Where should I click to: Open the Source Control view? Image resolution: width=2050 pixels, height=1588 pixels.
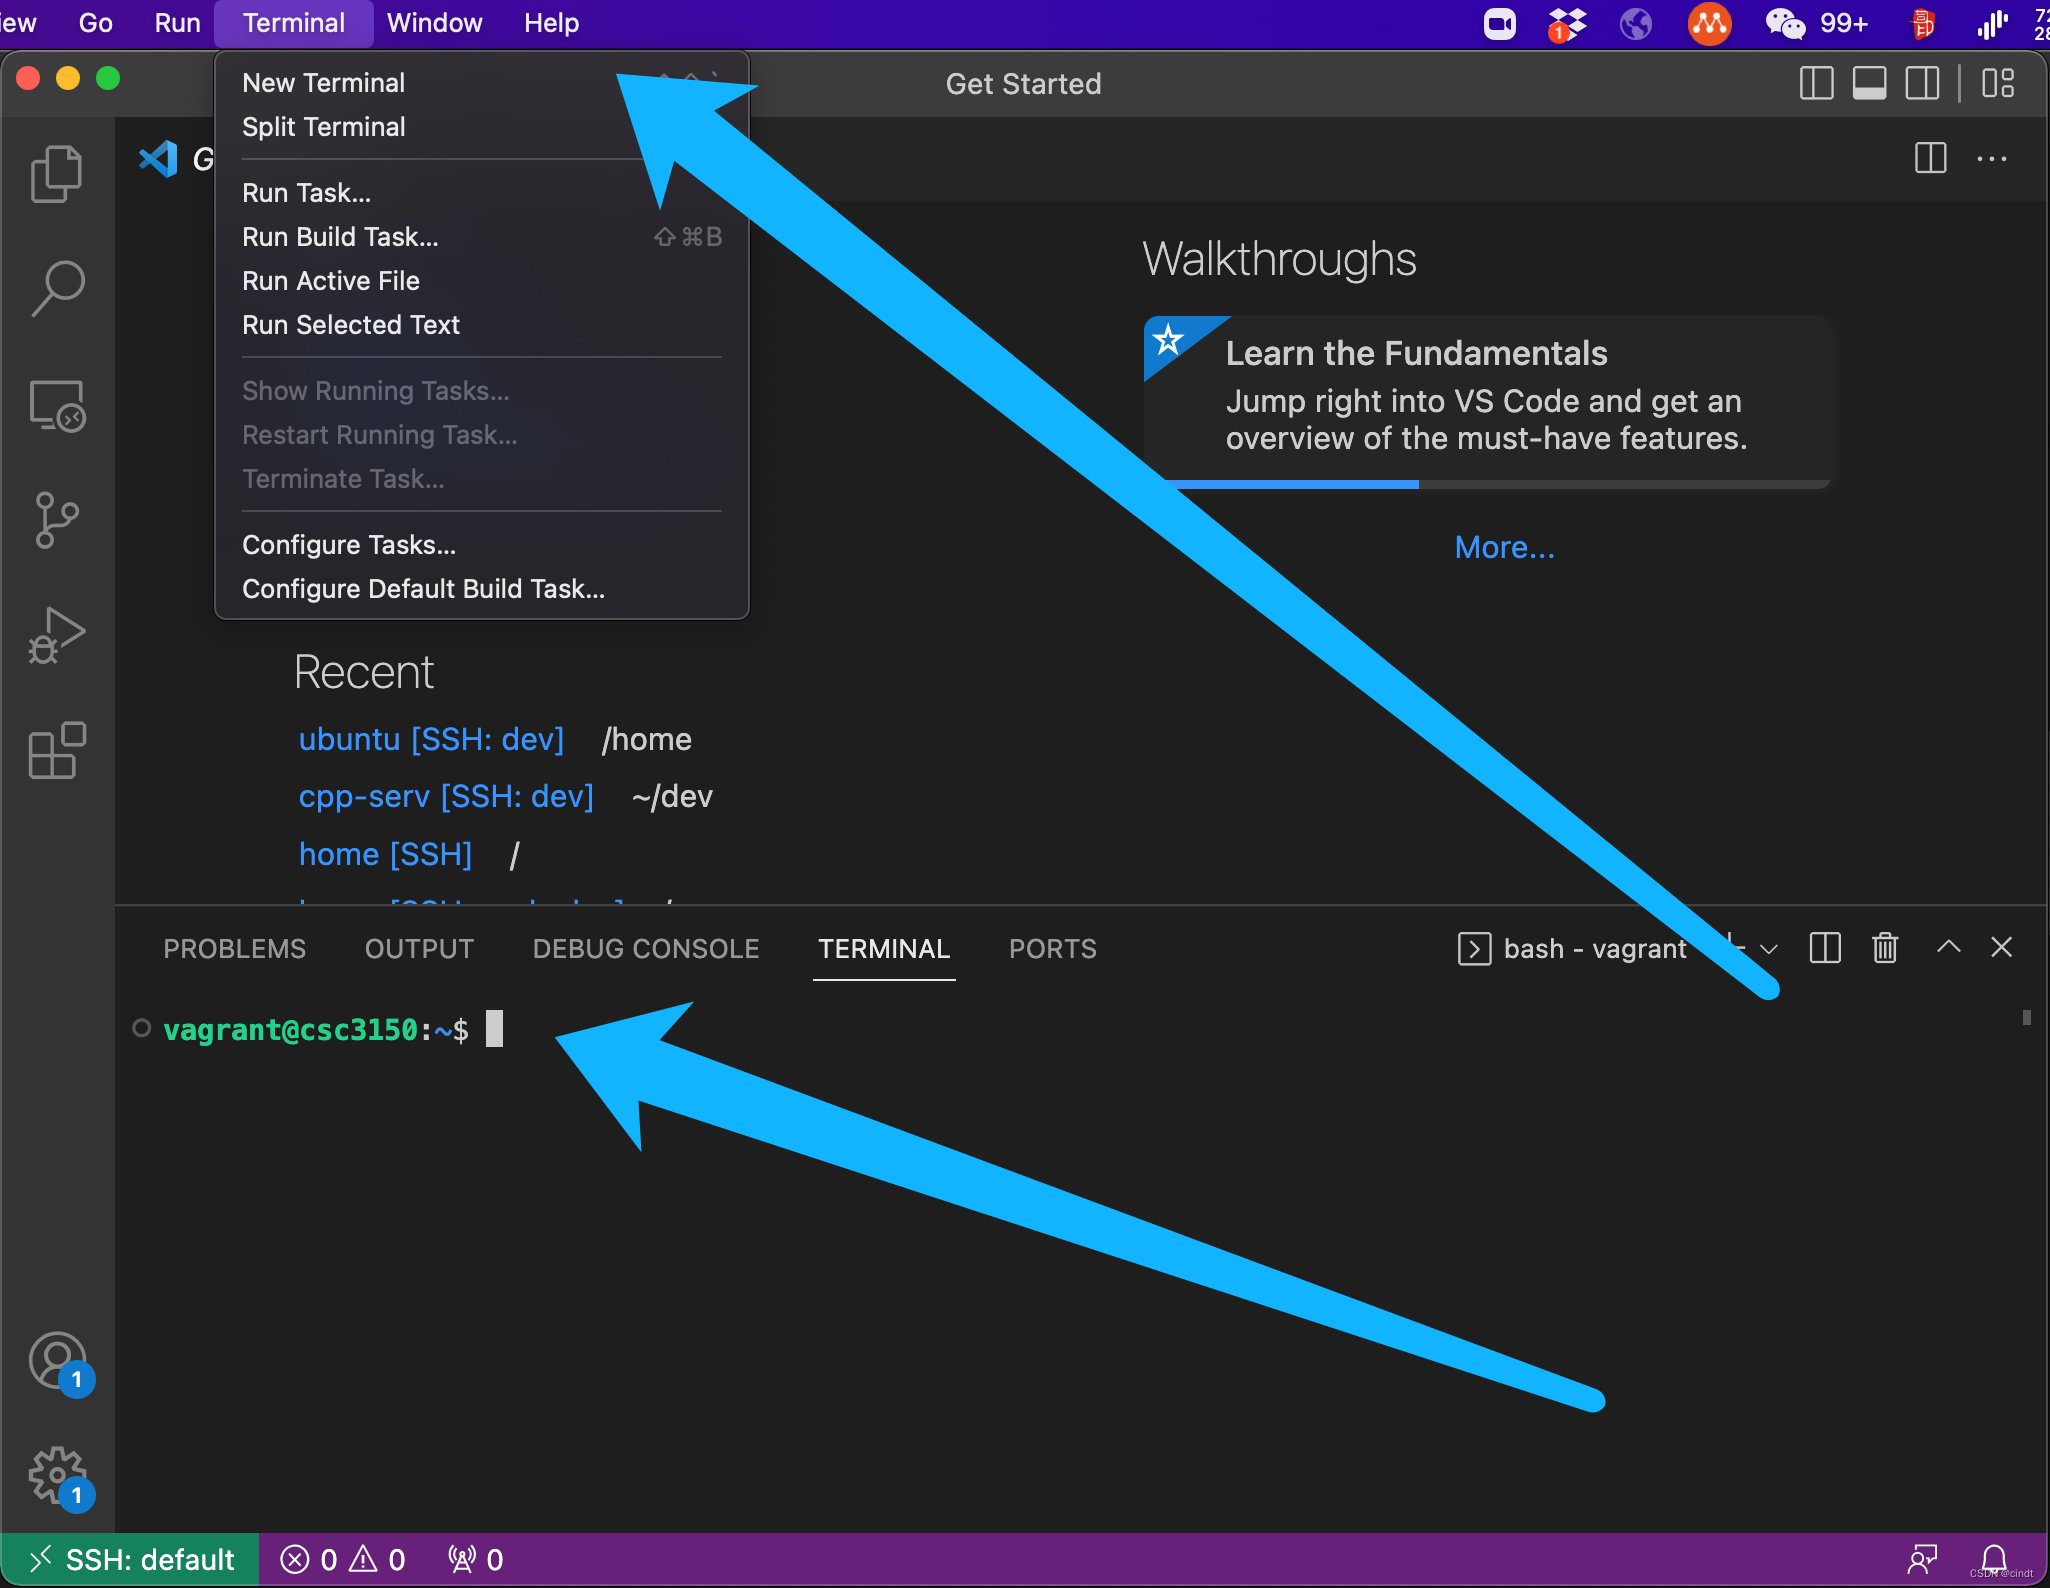[57, 520]
